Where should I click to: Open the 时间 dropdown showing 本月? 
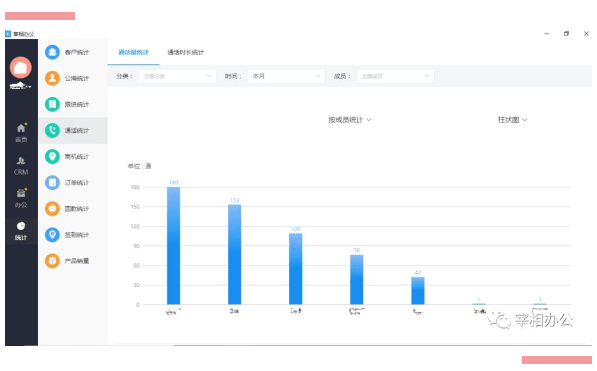286,76
